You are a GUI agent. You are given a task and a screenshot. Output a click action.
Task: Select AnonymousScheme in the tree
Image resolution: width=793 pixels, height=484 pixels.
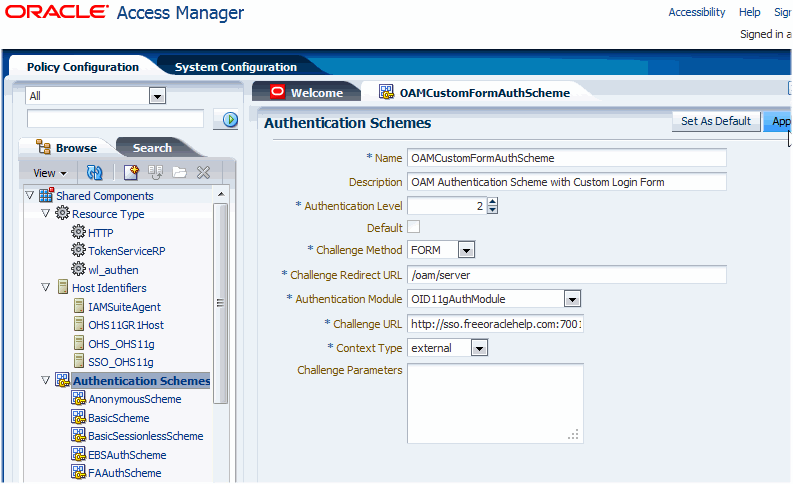135,399
